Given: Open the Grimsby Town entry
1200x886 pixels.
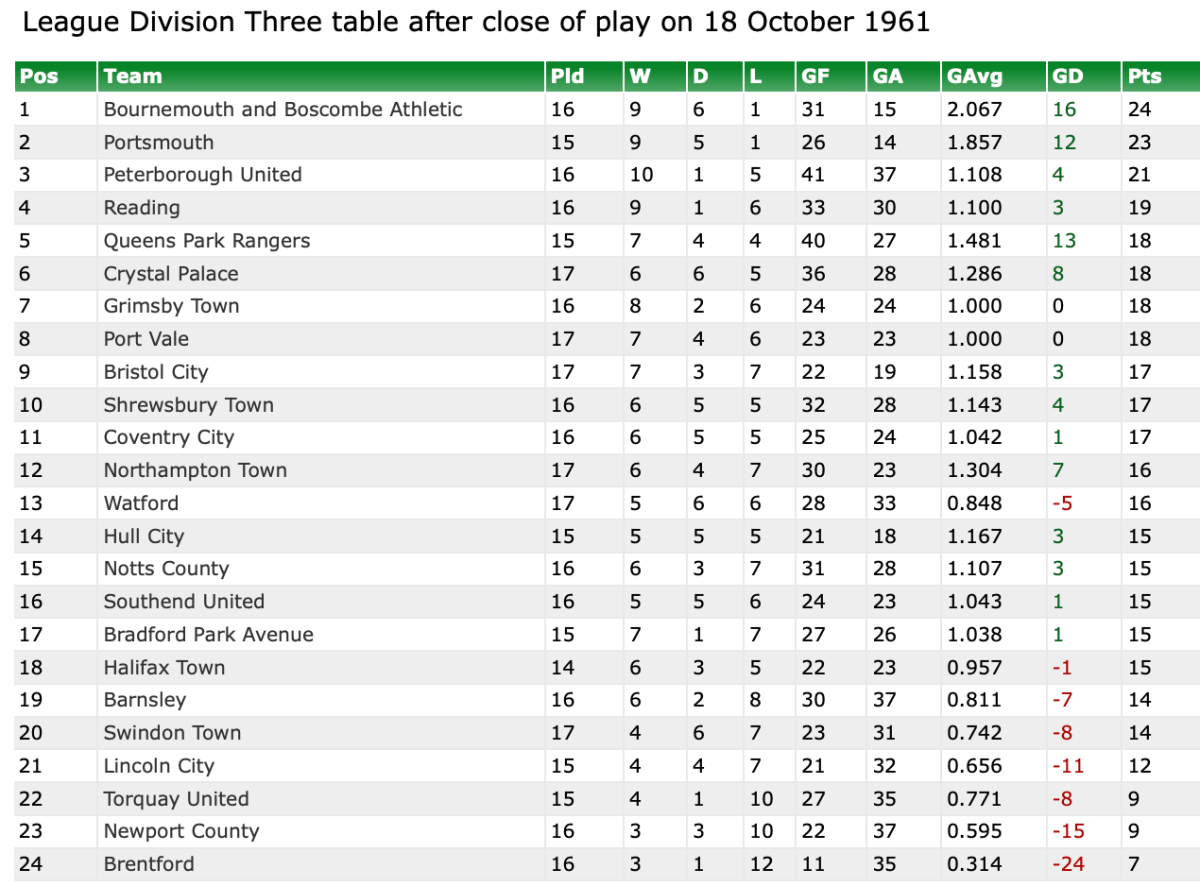Looking at the screenshot, I should pos(171,306).
